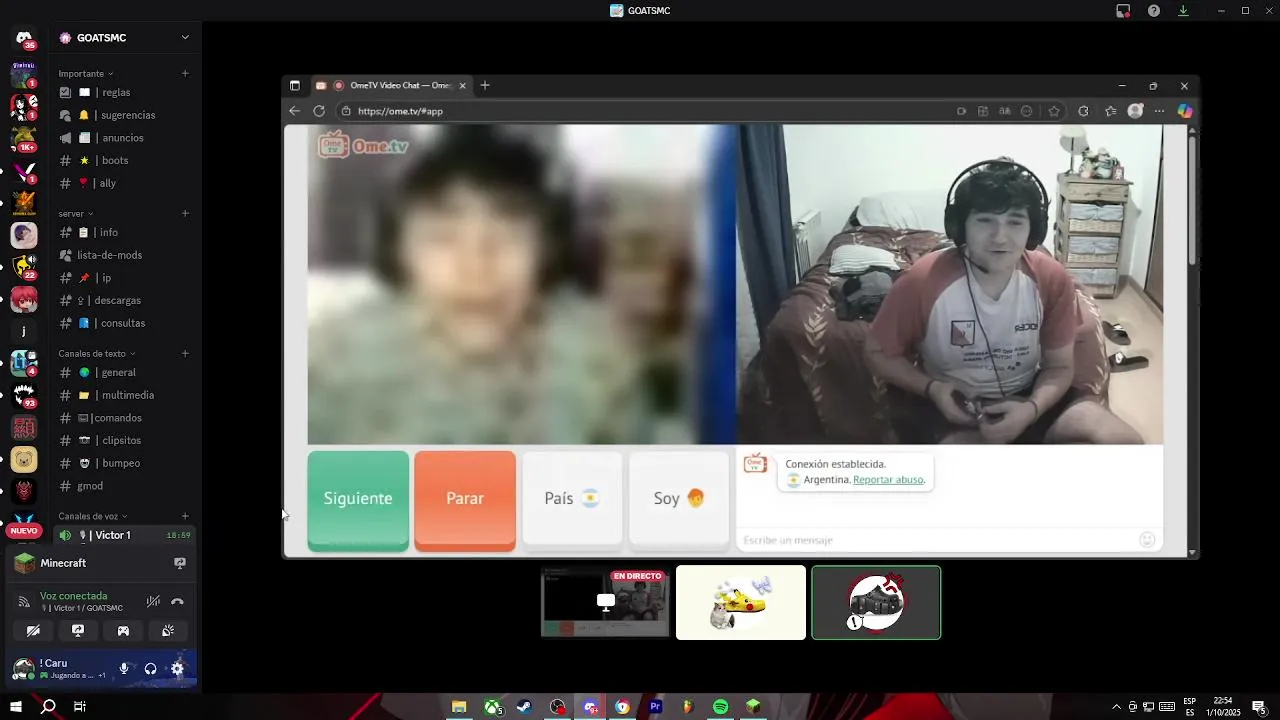Collapse Canales de voz category
Screen dimensions: 1280x720
tap(93, 517)
